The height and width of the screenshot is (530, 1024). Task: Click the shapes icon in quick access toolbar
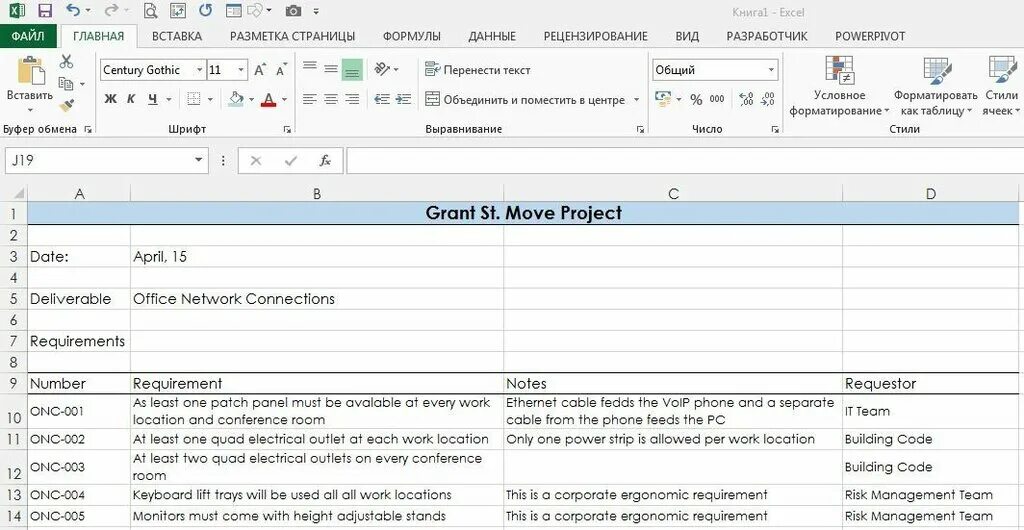tap(255, 10)
